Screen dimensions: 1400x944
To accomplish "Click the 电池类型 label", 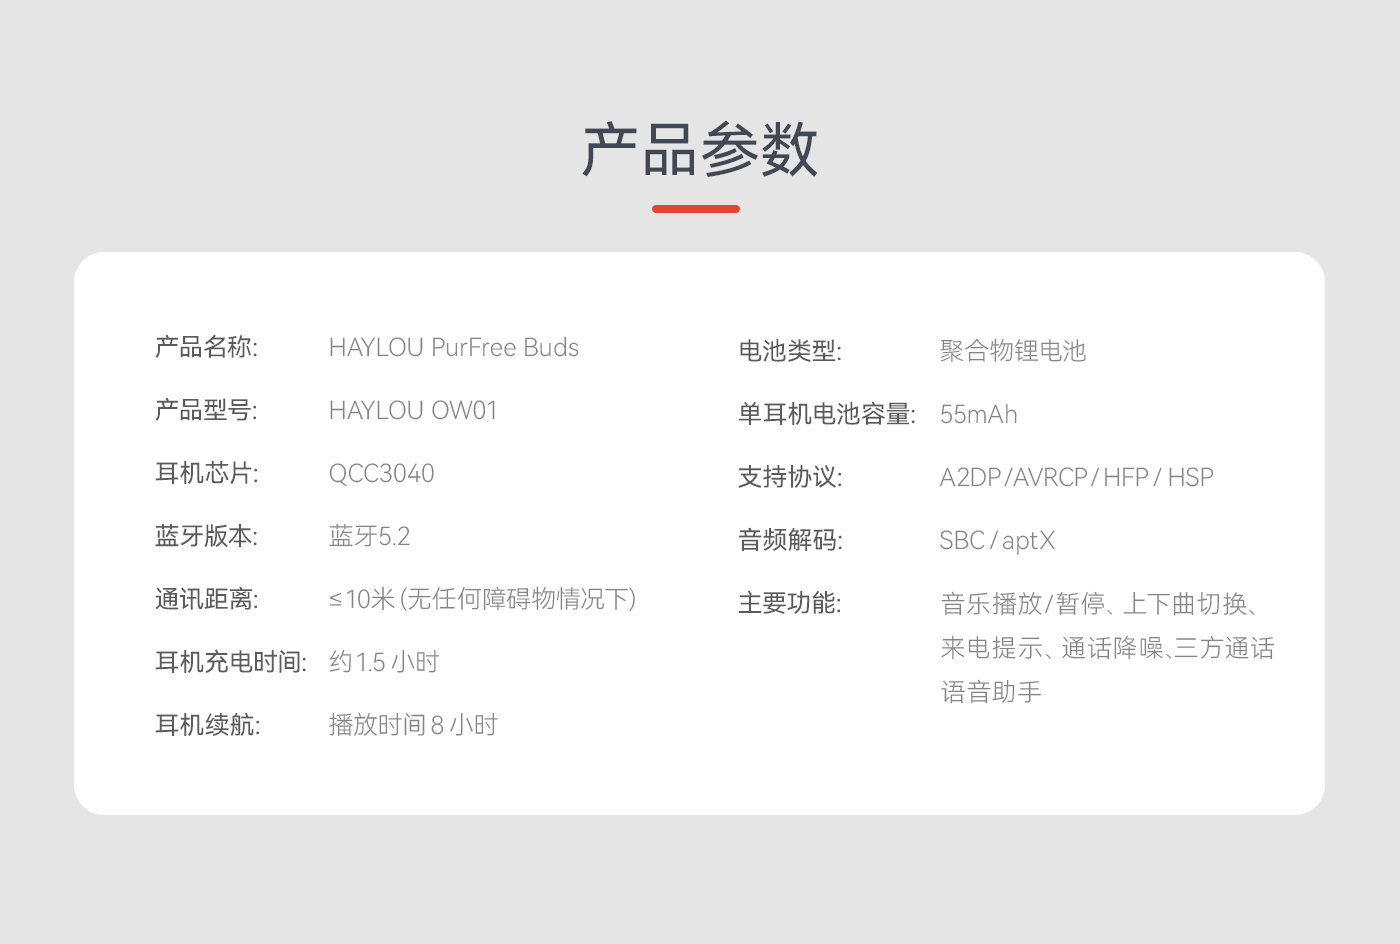I will pyautogui.click(x=790, y=351).
